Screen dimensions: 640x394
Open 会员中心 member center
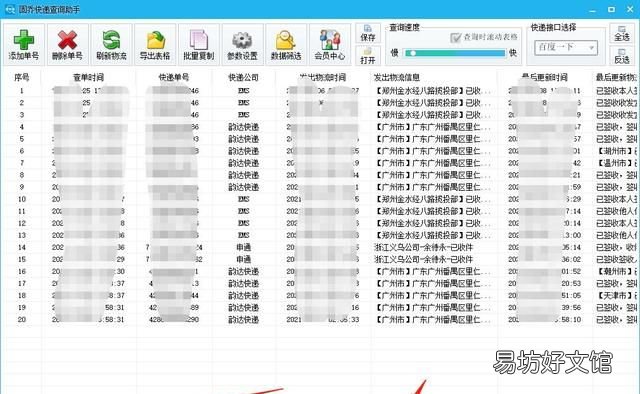coord(329,44)
